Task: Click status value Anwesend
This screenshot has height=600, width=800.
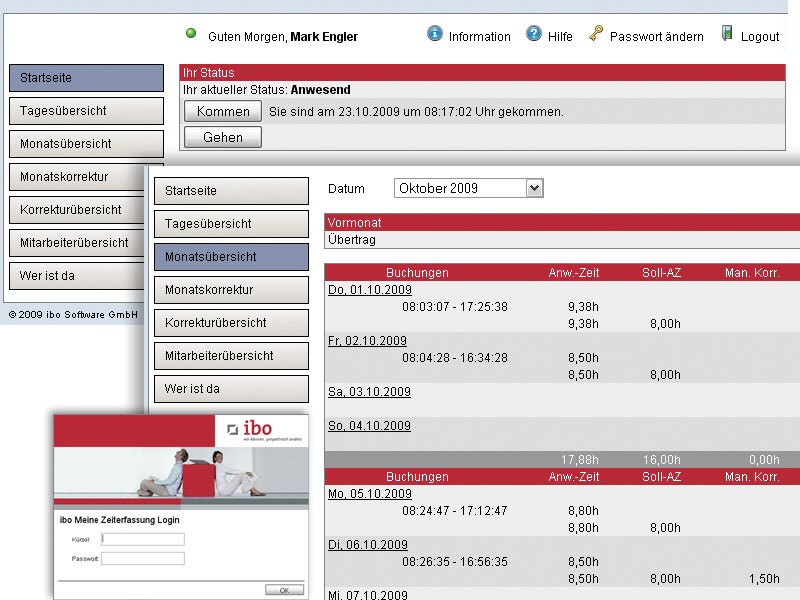Action: click(320, 90)
